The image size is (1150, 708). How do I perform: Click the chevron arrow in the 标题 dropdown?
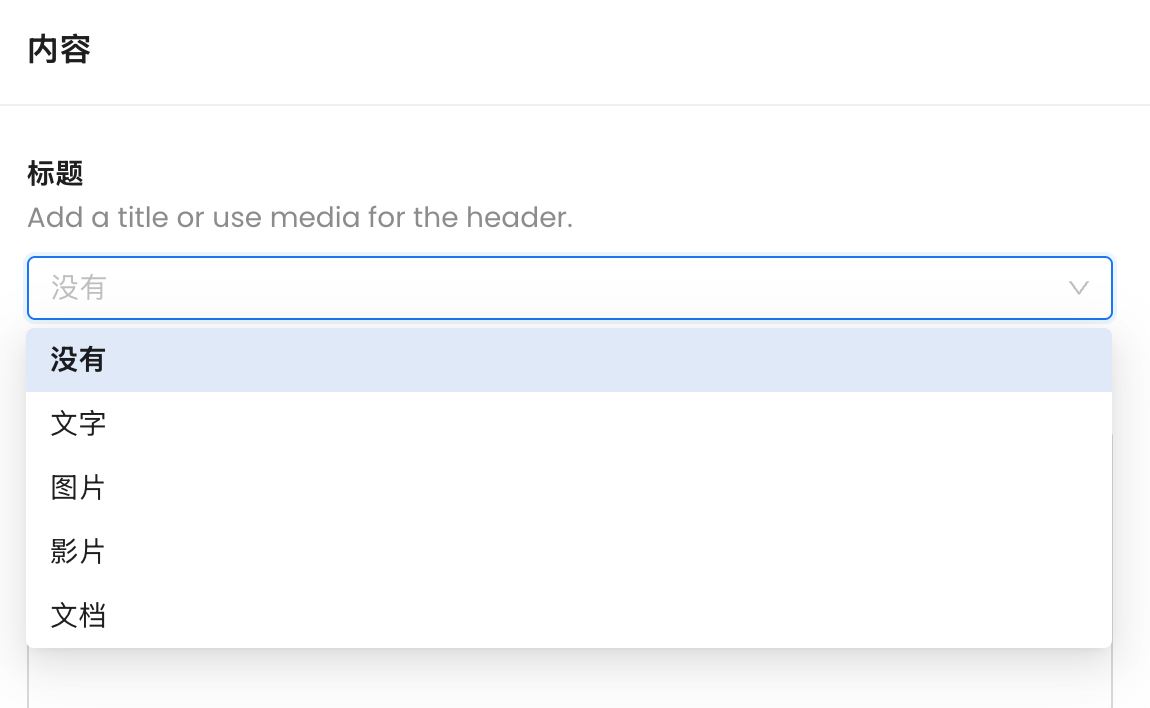[1078, 288]
